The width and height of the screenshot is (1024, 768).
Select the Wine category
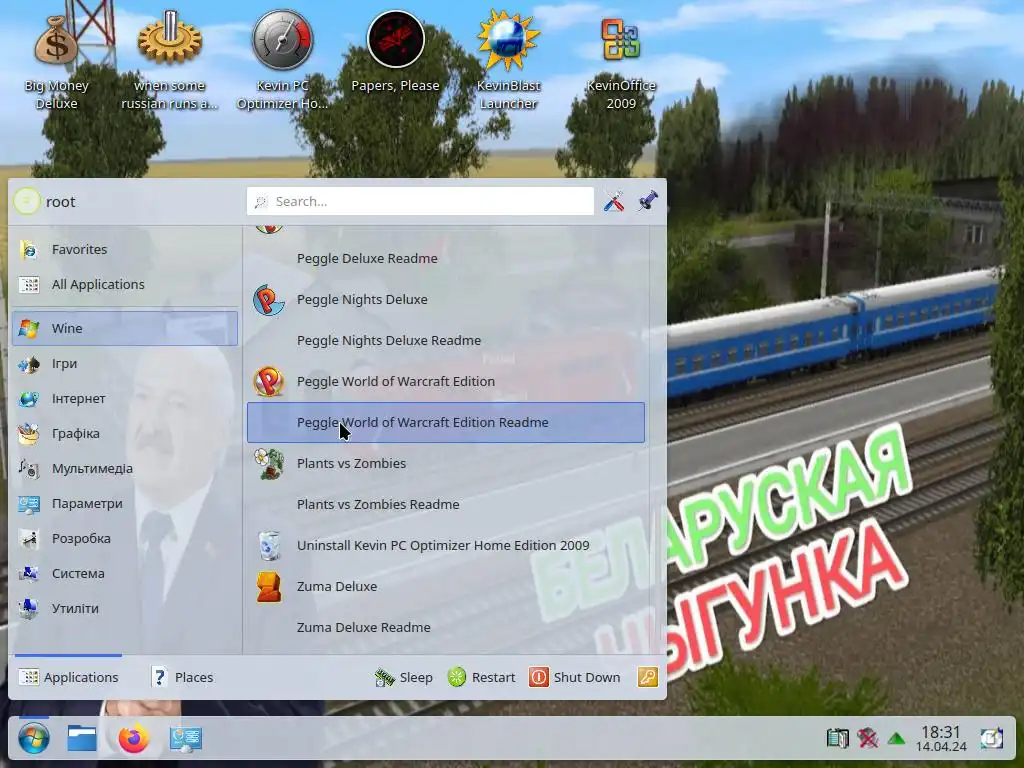(x=125, y=328)
